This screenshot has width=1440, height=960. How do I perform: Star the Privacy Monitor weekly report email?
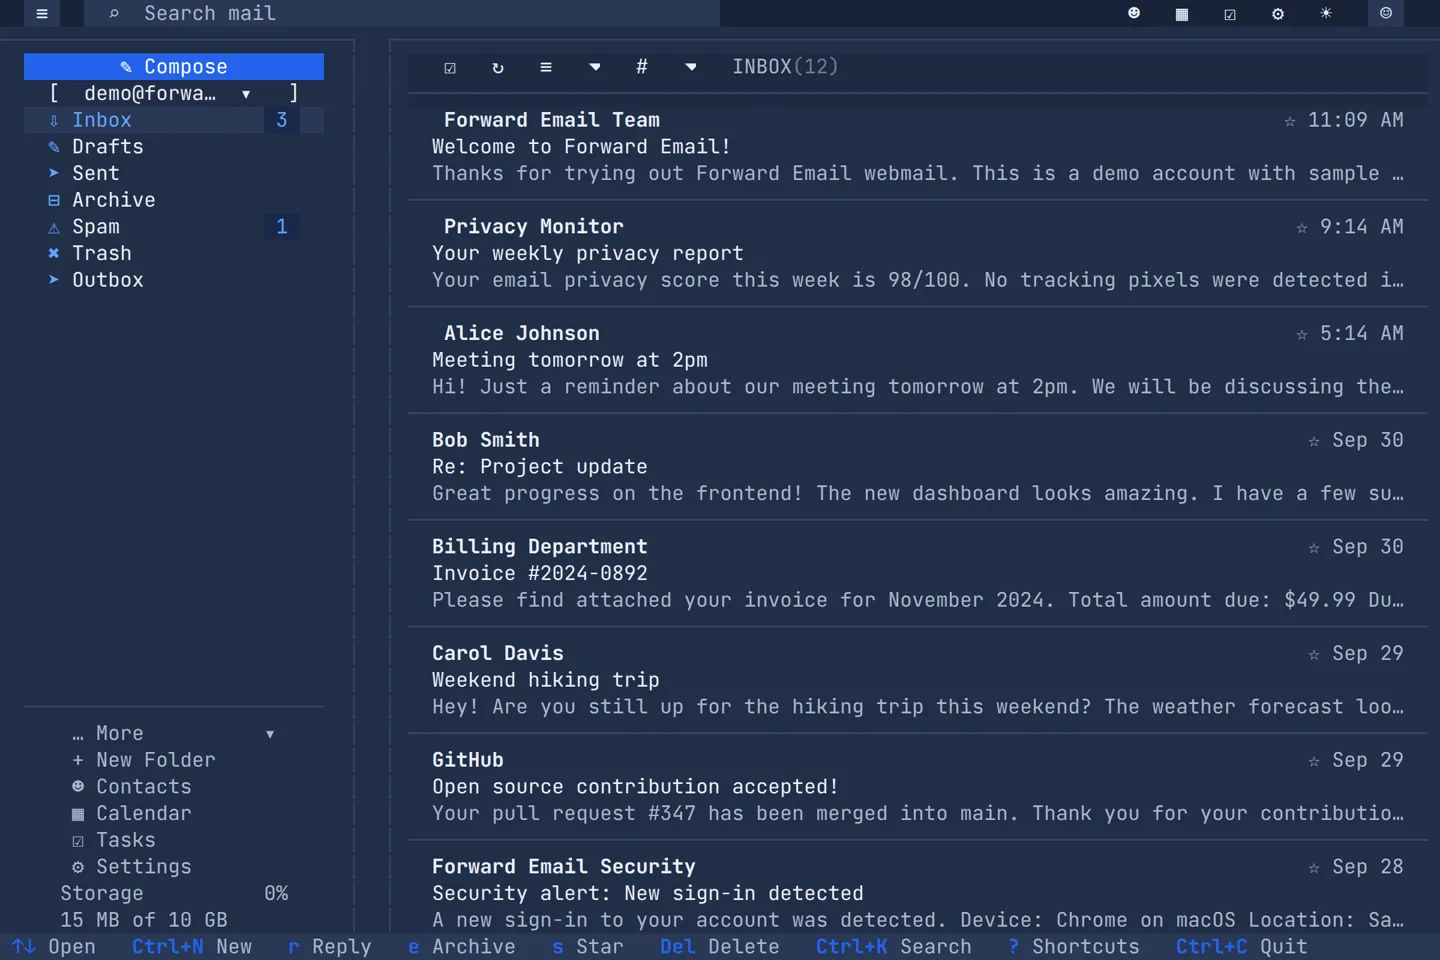[x=1302, y=228]
